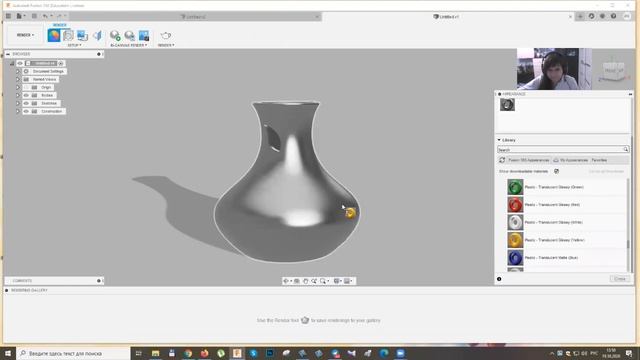Viewport: 640px width, 360px height.
Task: Open Photoshop from the taskbar
Action: tap(270, 353)
